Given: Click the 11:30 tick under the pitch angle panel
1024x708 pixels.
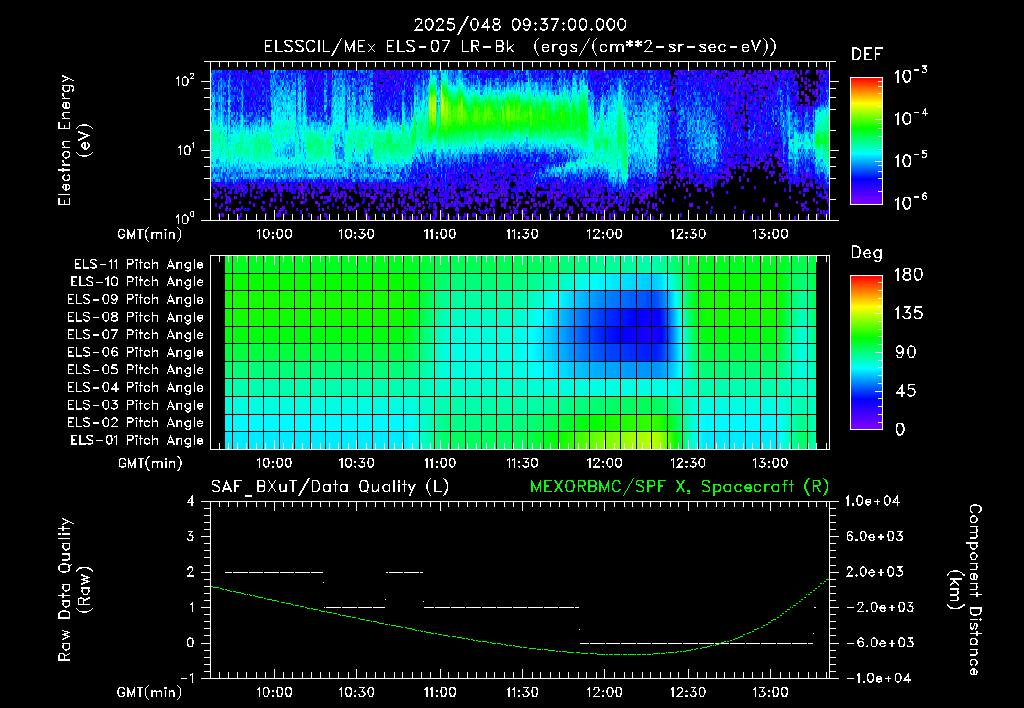Looking at the screenshot, I should click(x=522, y=463).
